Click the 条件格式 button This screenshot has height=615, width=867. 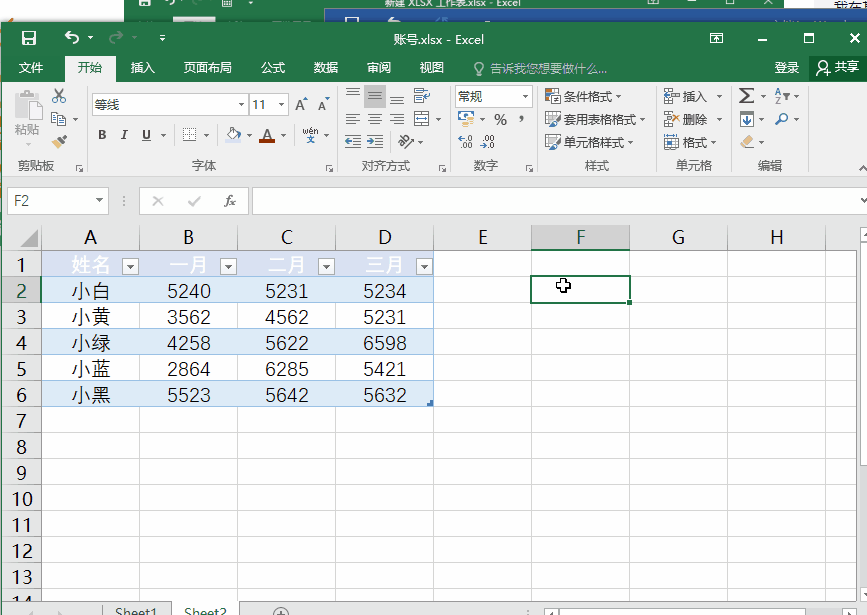pos(583,97)
